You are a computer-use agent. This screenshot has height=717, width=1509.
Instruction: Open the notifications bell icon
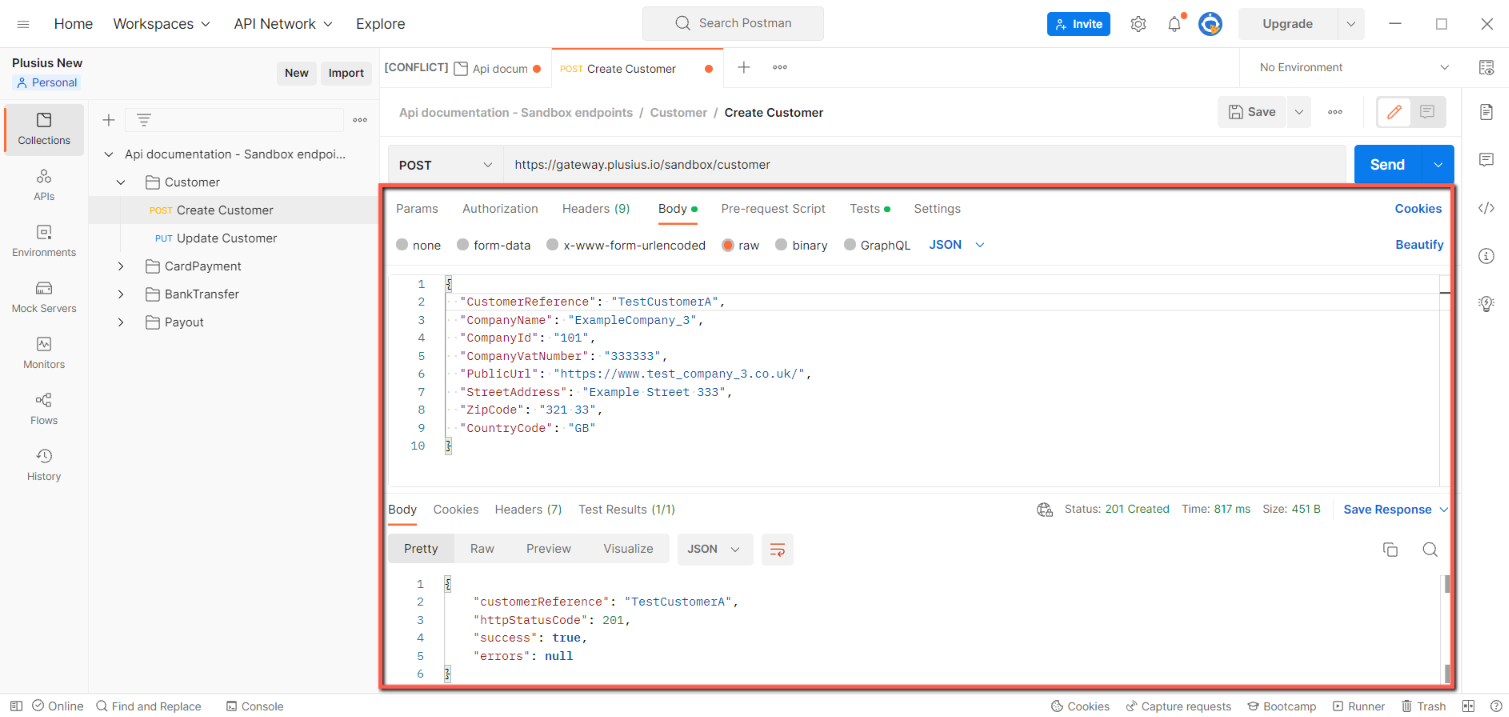pyautogui.click(x=1175, y=24)
